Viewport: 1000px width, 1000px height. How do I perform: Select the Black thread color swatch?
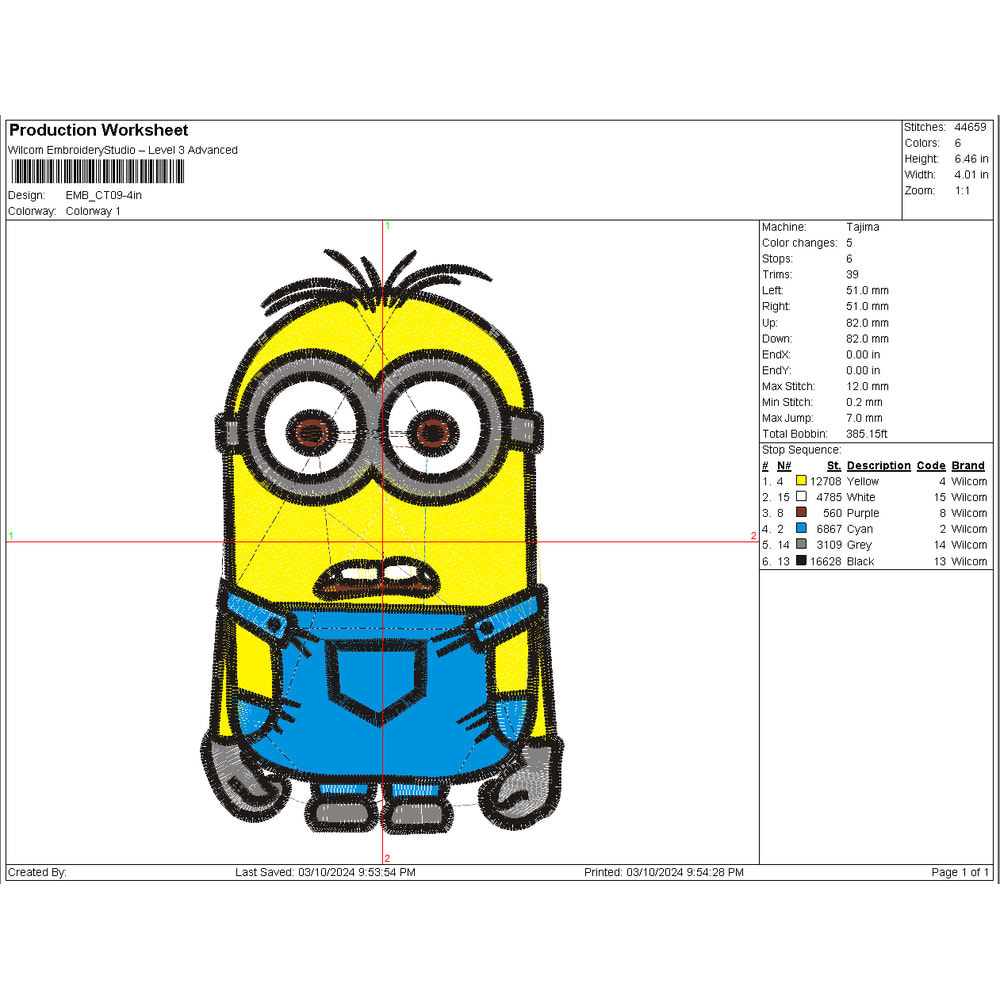coord(801,561)
